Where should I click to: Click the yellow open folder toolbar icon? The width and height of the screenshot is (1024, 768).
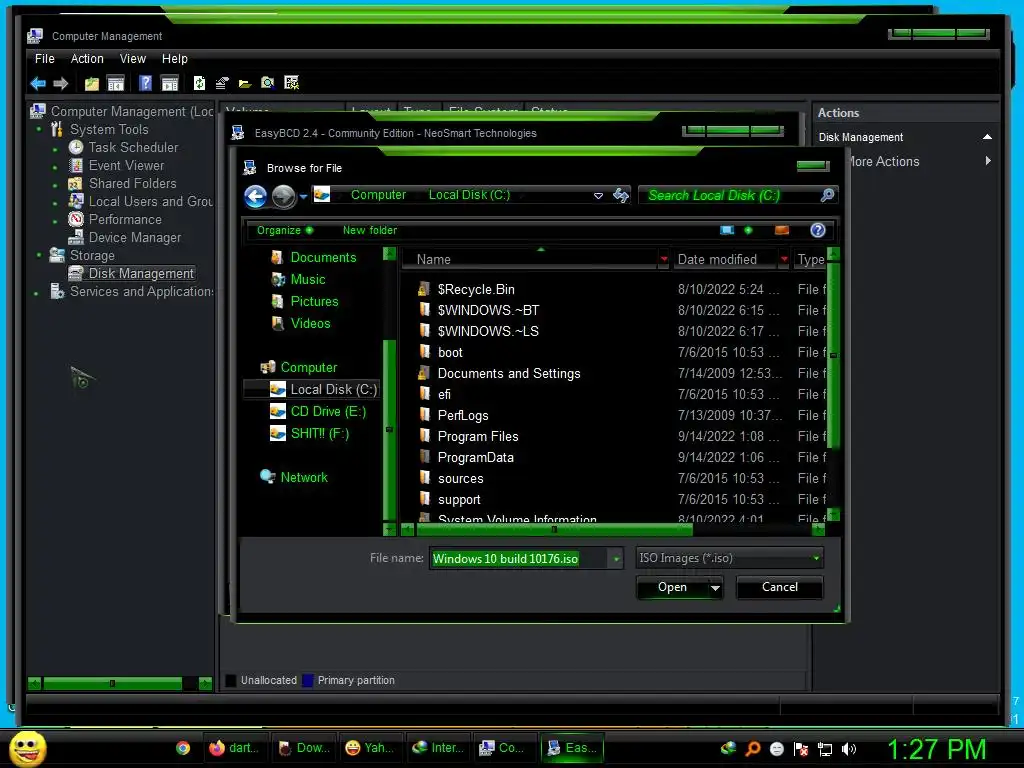245,84
